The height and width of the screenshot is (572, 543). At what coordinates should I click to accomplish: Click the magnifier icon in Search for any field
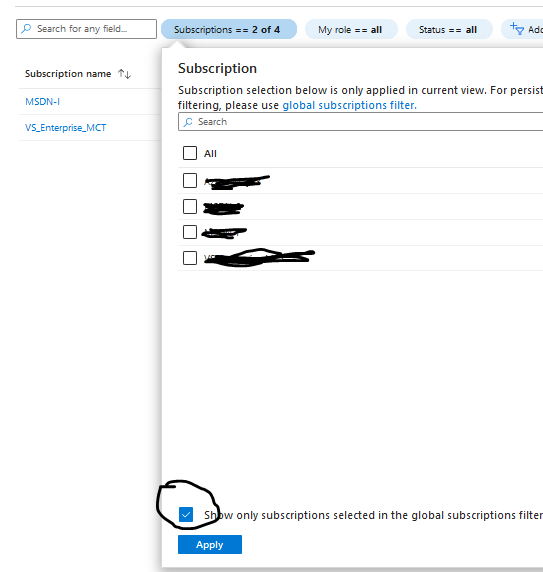coord(26,29)
